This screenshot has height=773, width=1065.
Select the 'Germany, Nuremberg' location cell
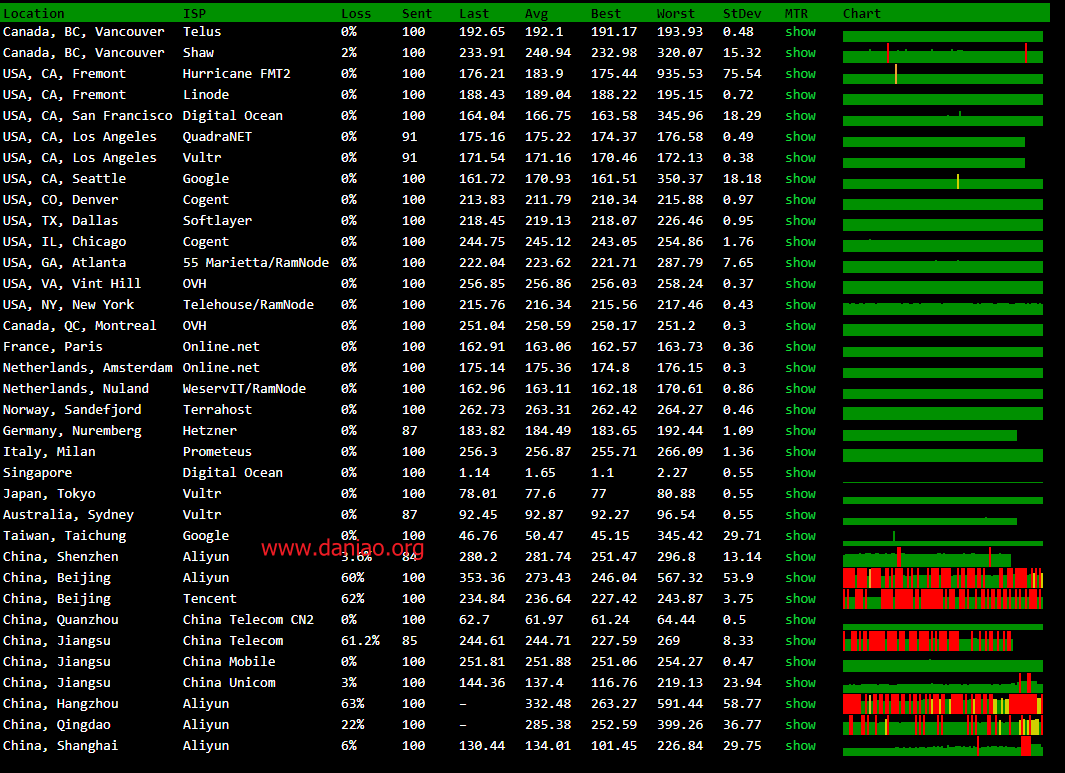pos(72,431)
